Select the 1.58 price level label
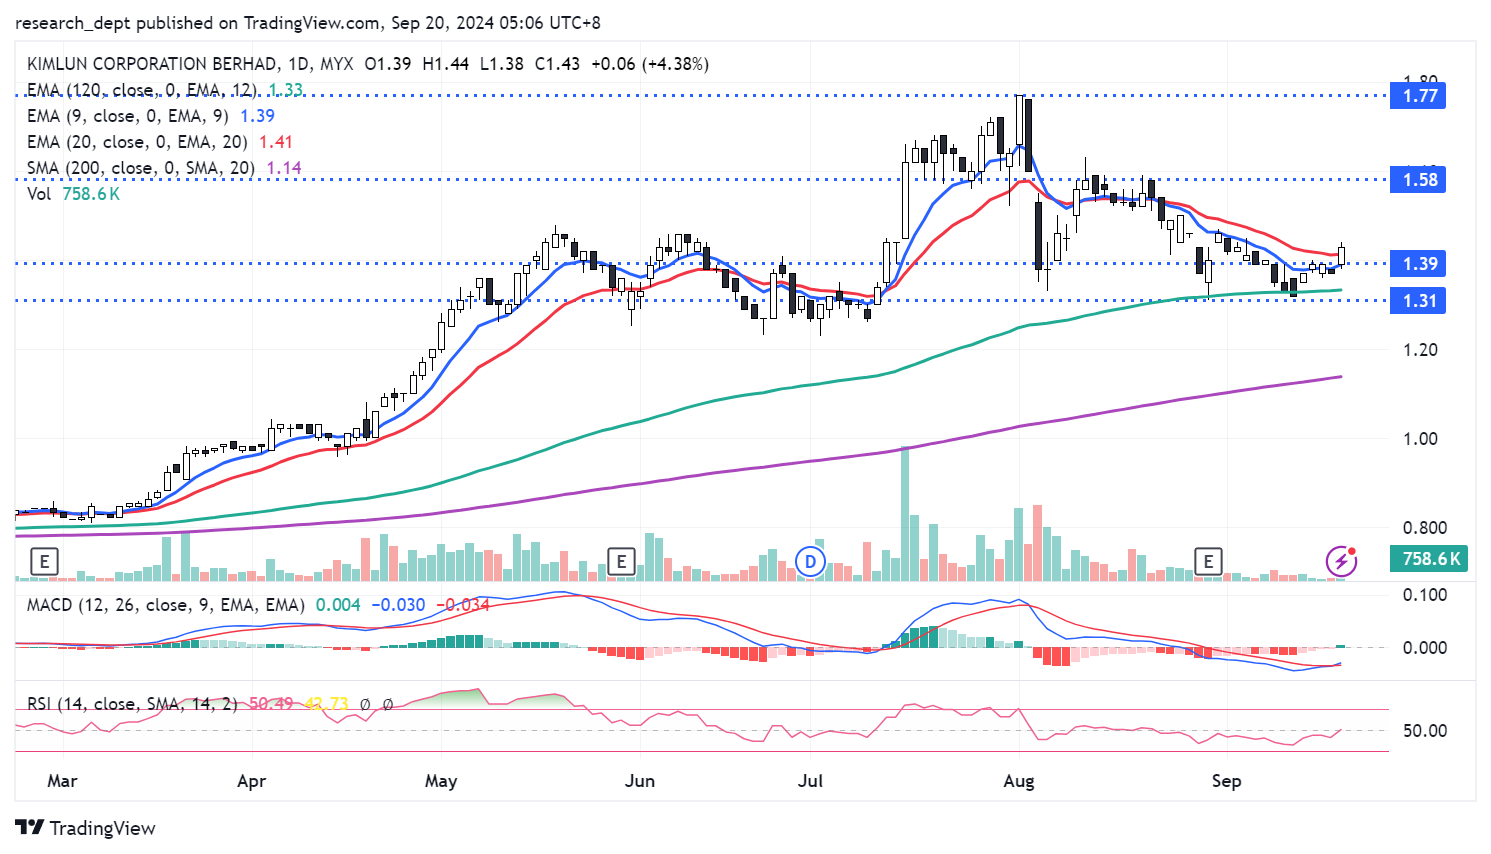 [1418, 180]
